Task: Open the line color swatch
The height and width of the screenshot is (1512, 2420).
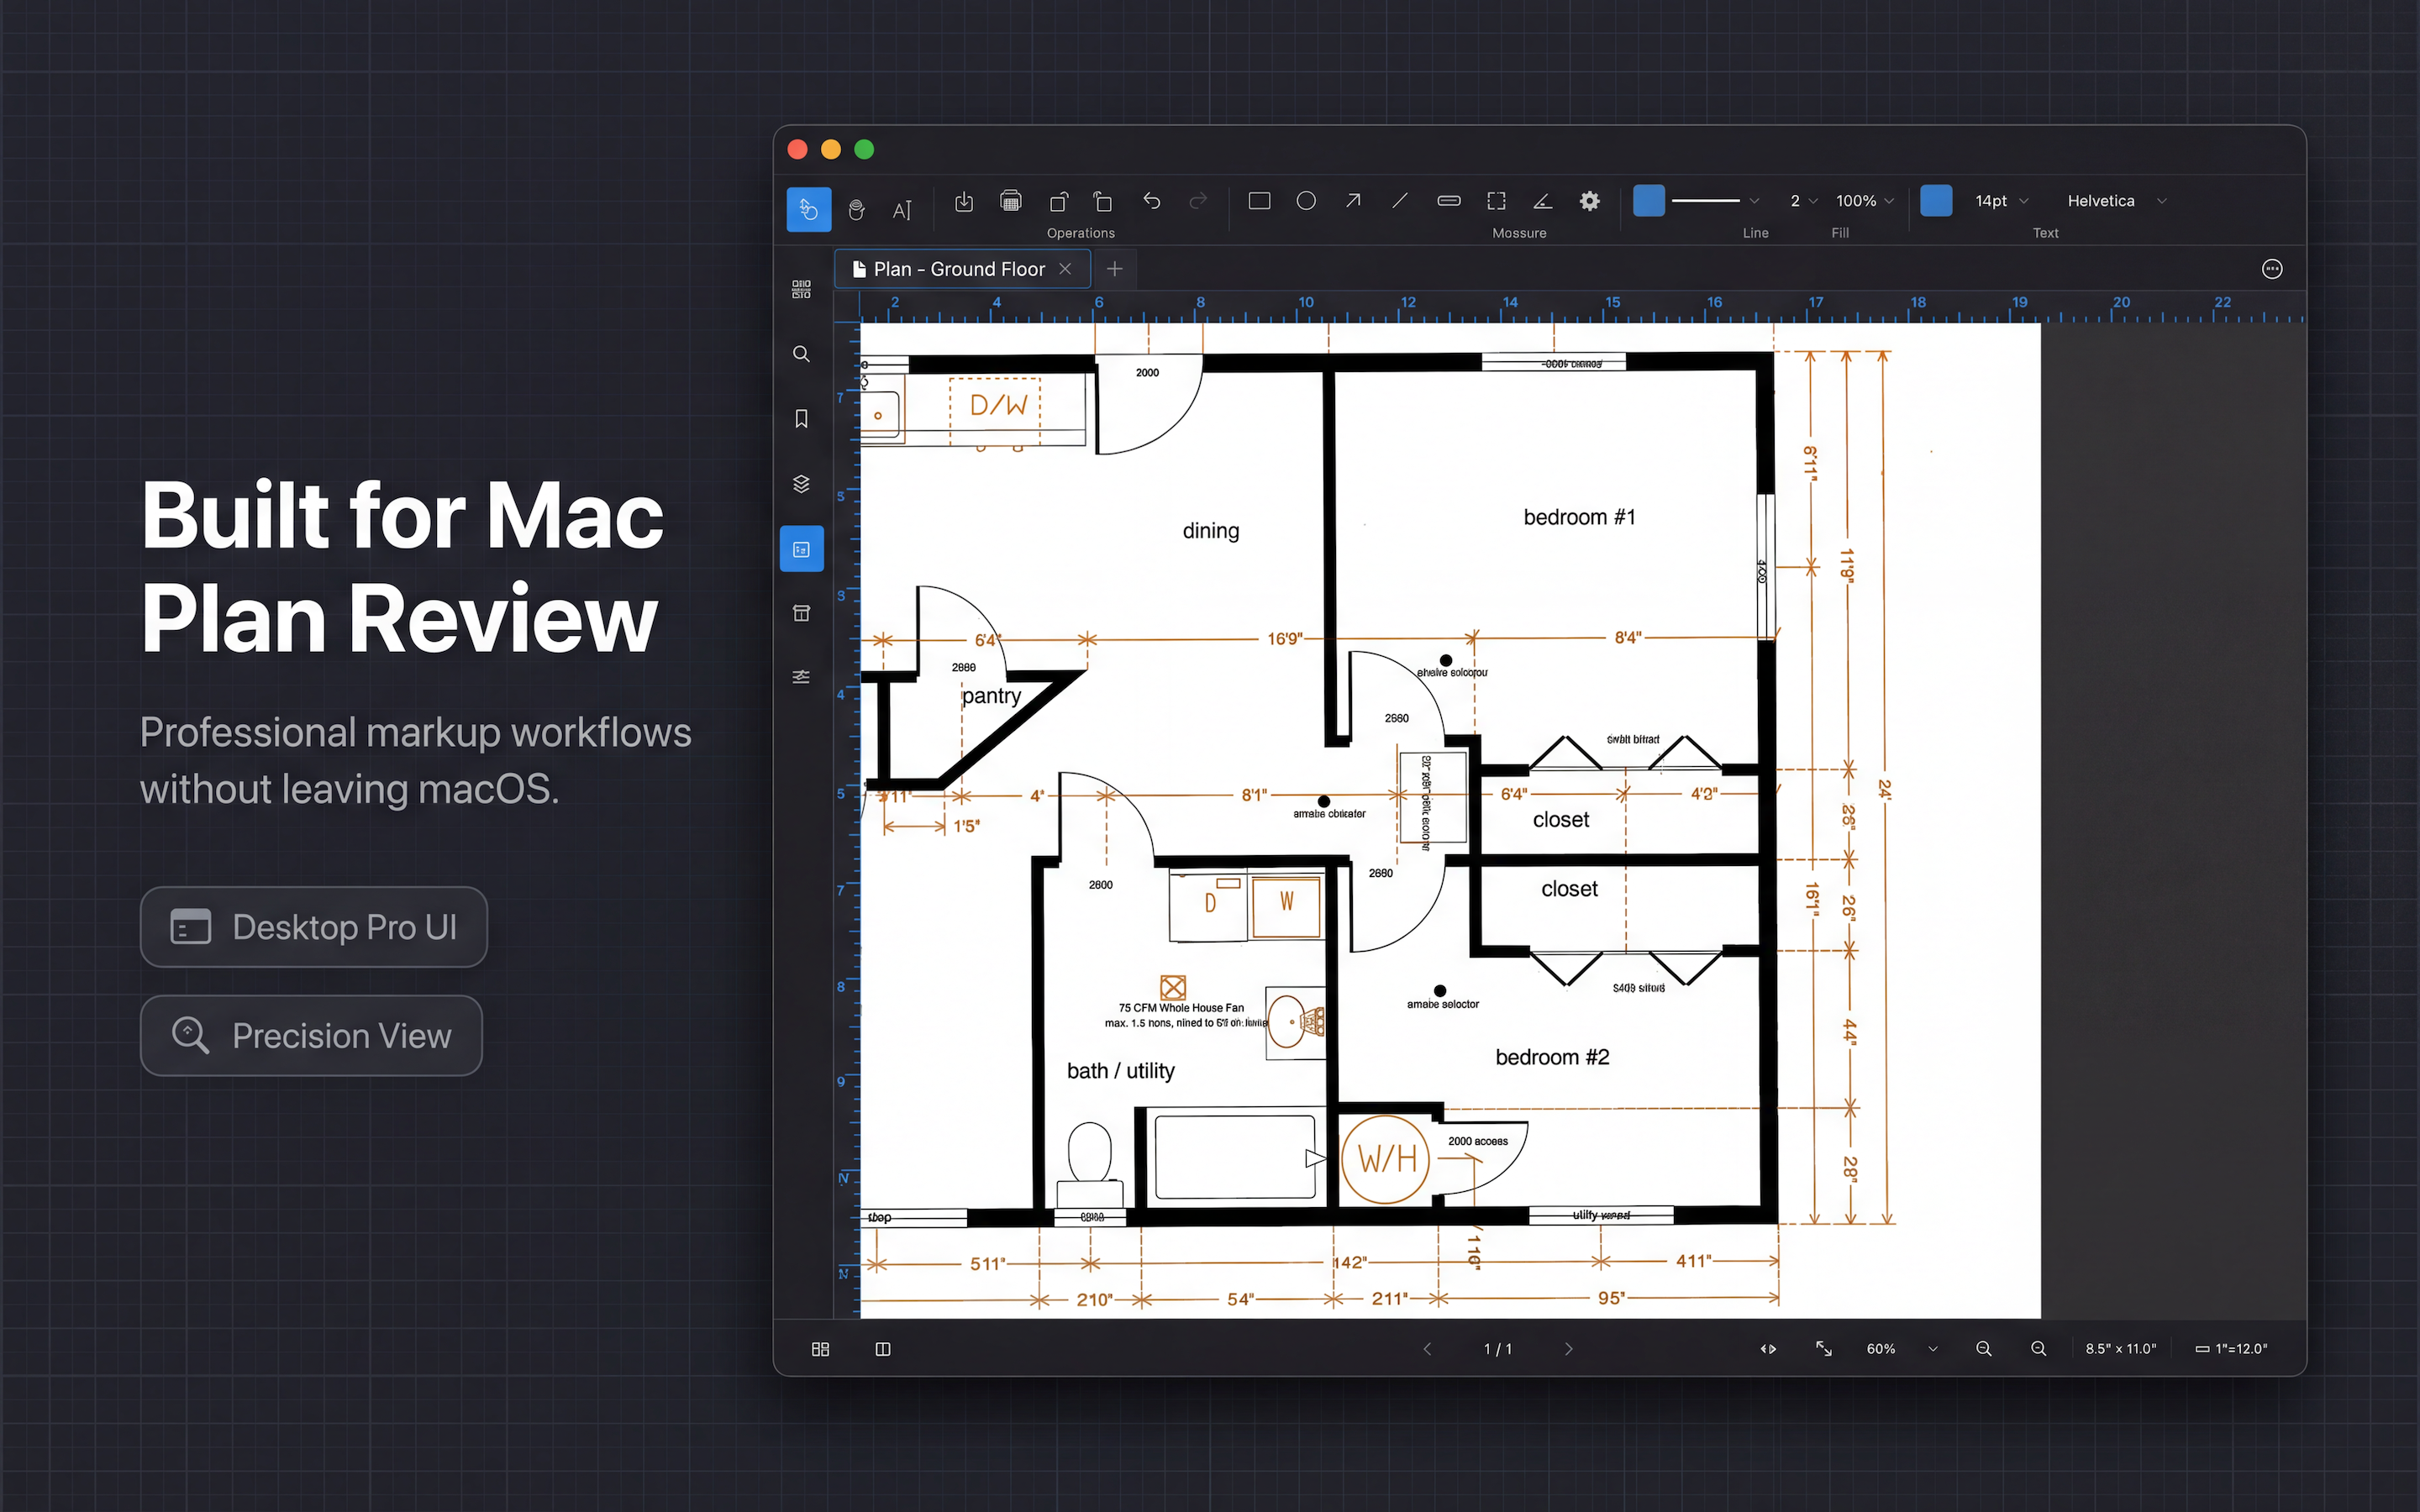Action: click(1648, 201)
